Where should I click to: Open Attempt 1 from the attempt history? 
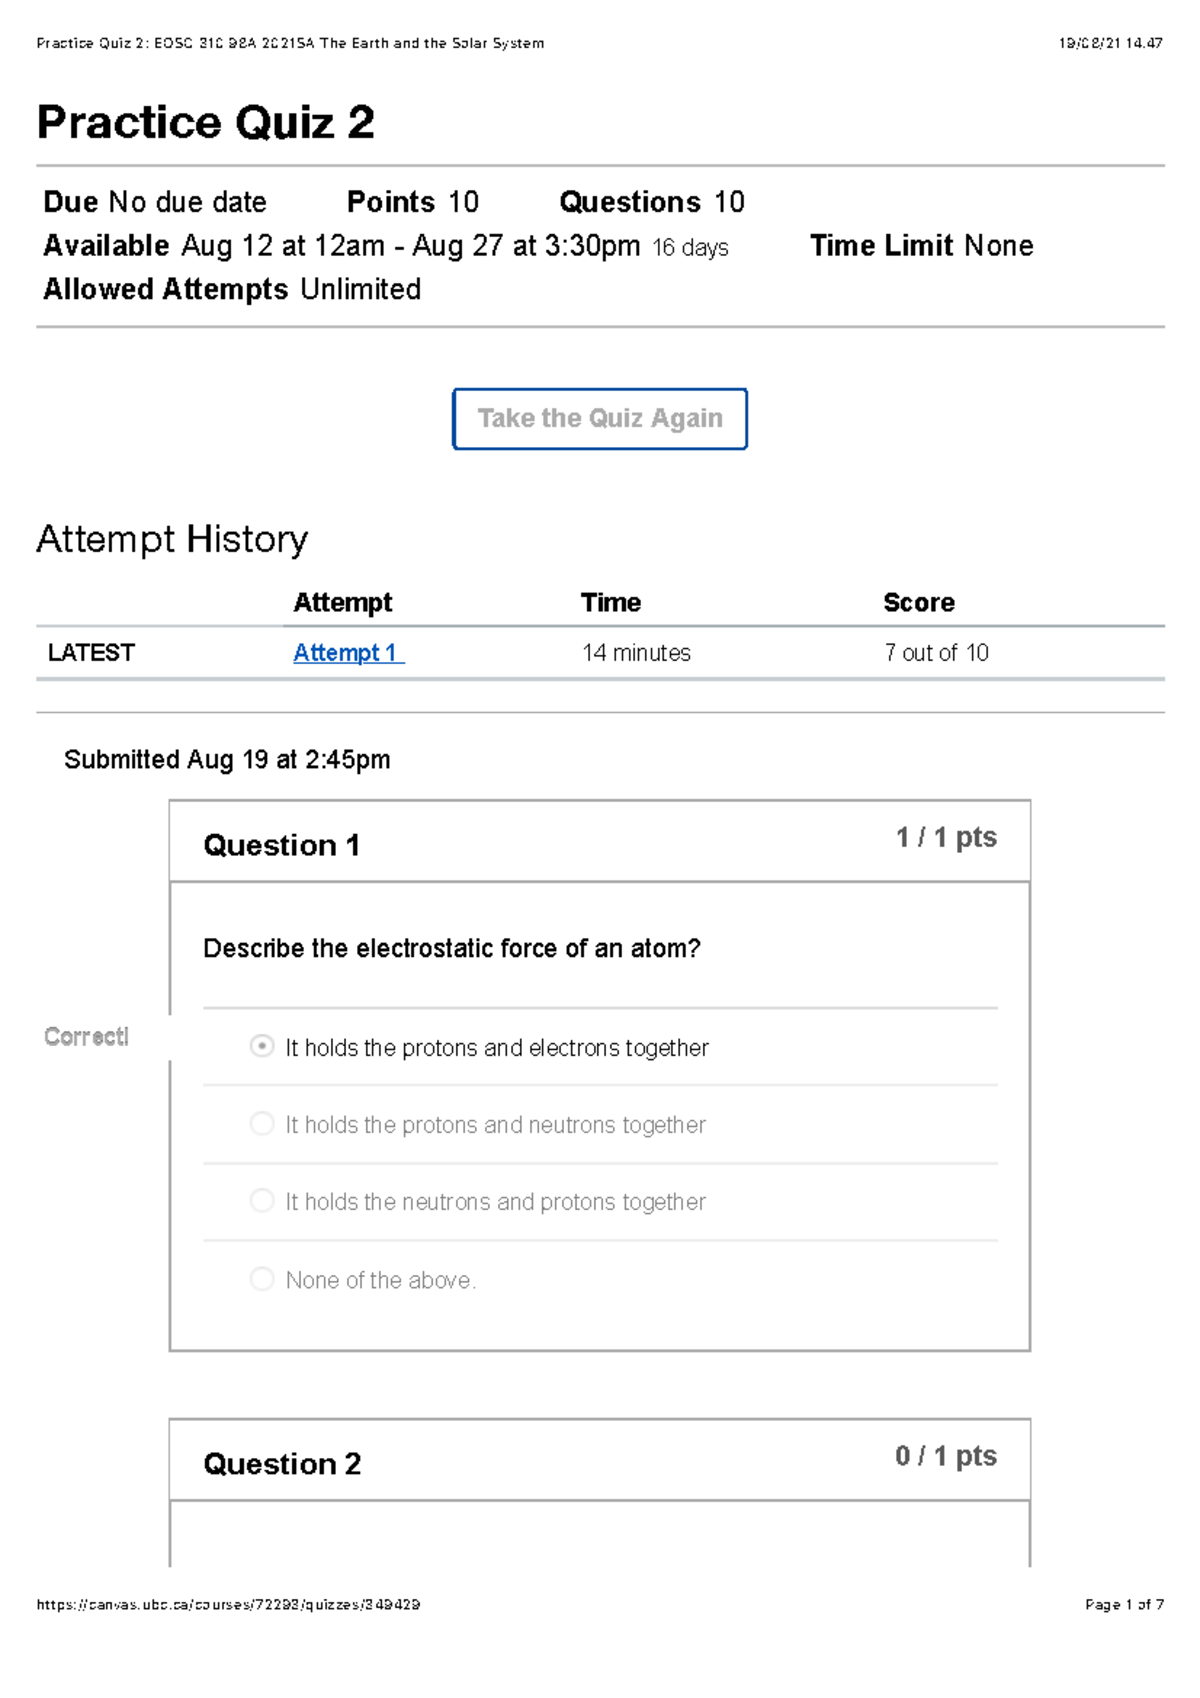click(x=345, y=653)
